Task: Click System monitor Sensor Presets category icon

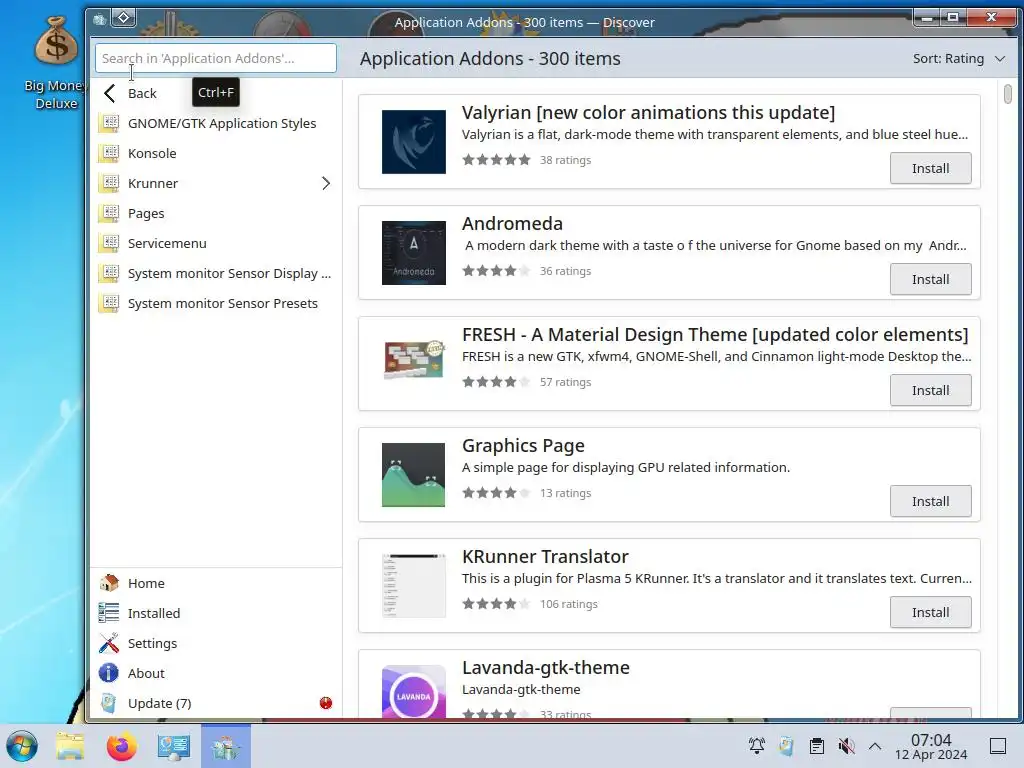Action: tap(109, 303)
